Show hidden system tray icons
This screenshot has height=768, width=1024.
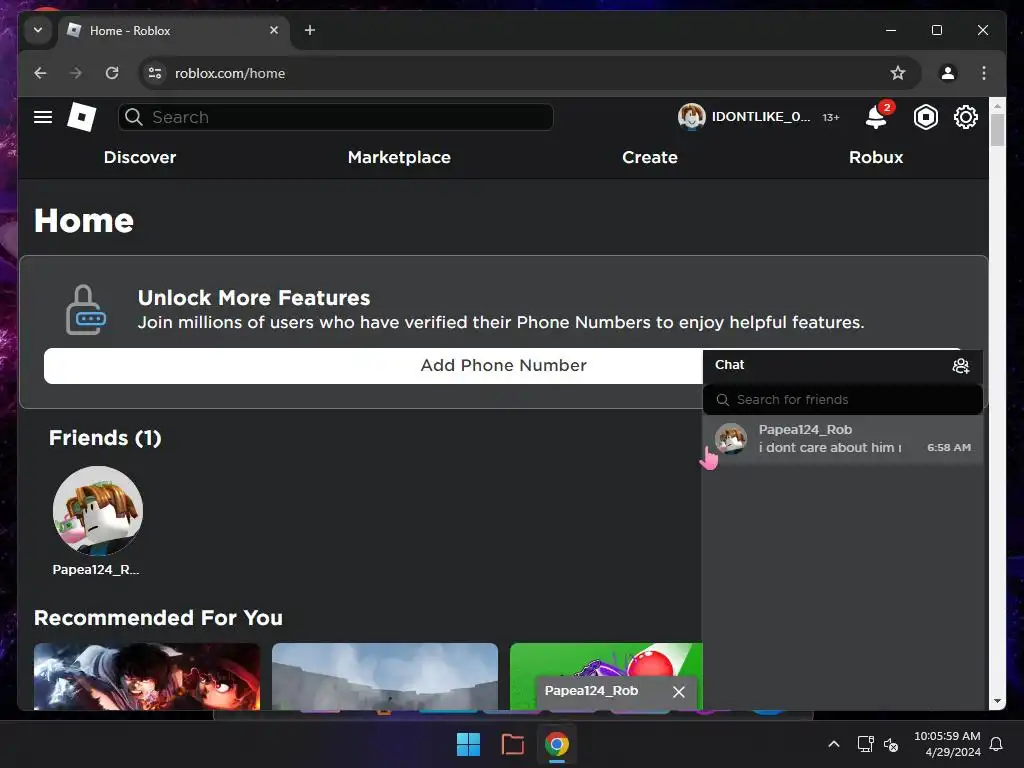coord(834,744)
